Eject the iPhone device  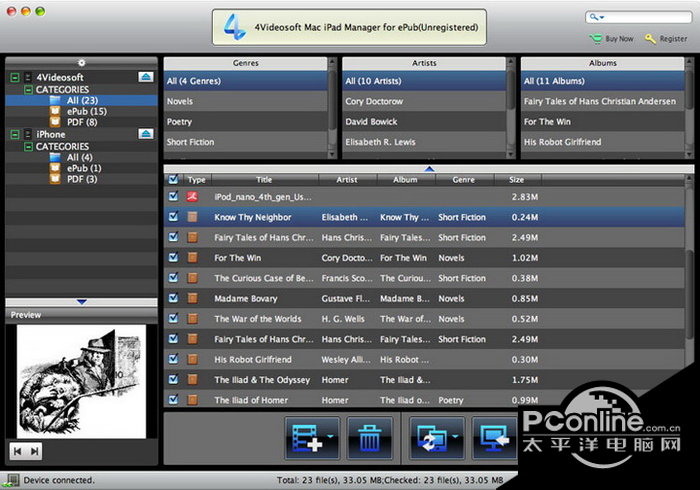(146, 133)
